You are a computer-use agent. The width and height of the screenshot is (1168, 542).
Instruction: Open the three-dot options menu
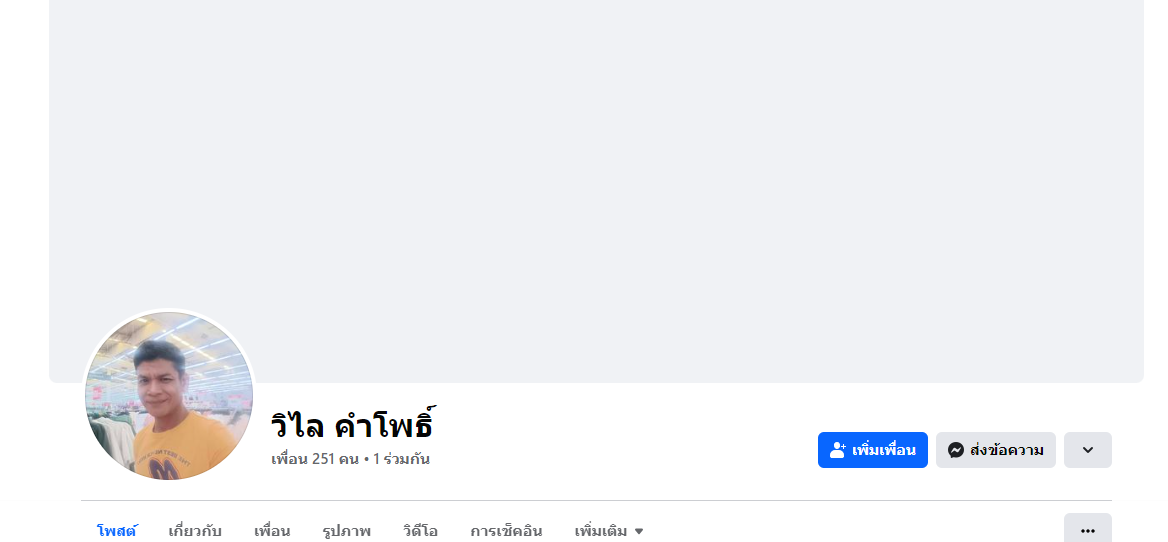click(1088, 530)
